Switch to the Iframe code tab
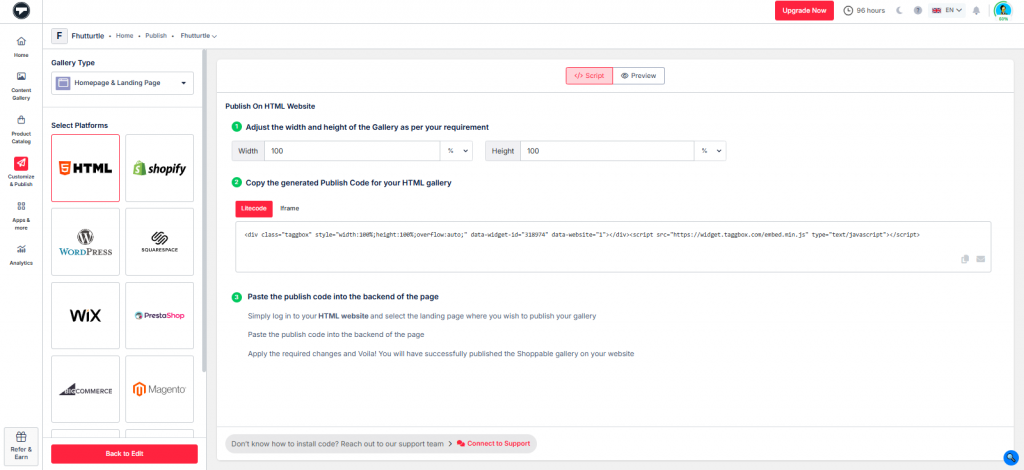 coord(289,208)
